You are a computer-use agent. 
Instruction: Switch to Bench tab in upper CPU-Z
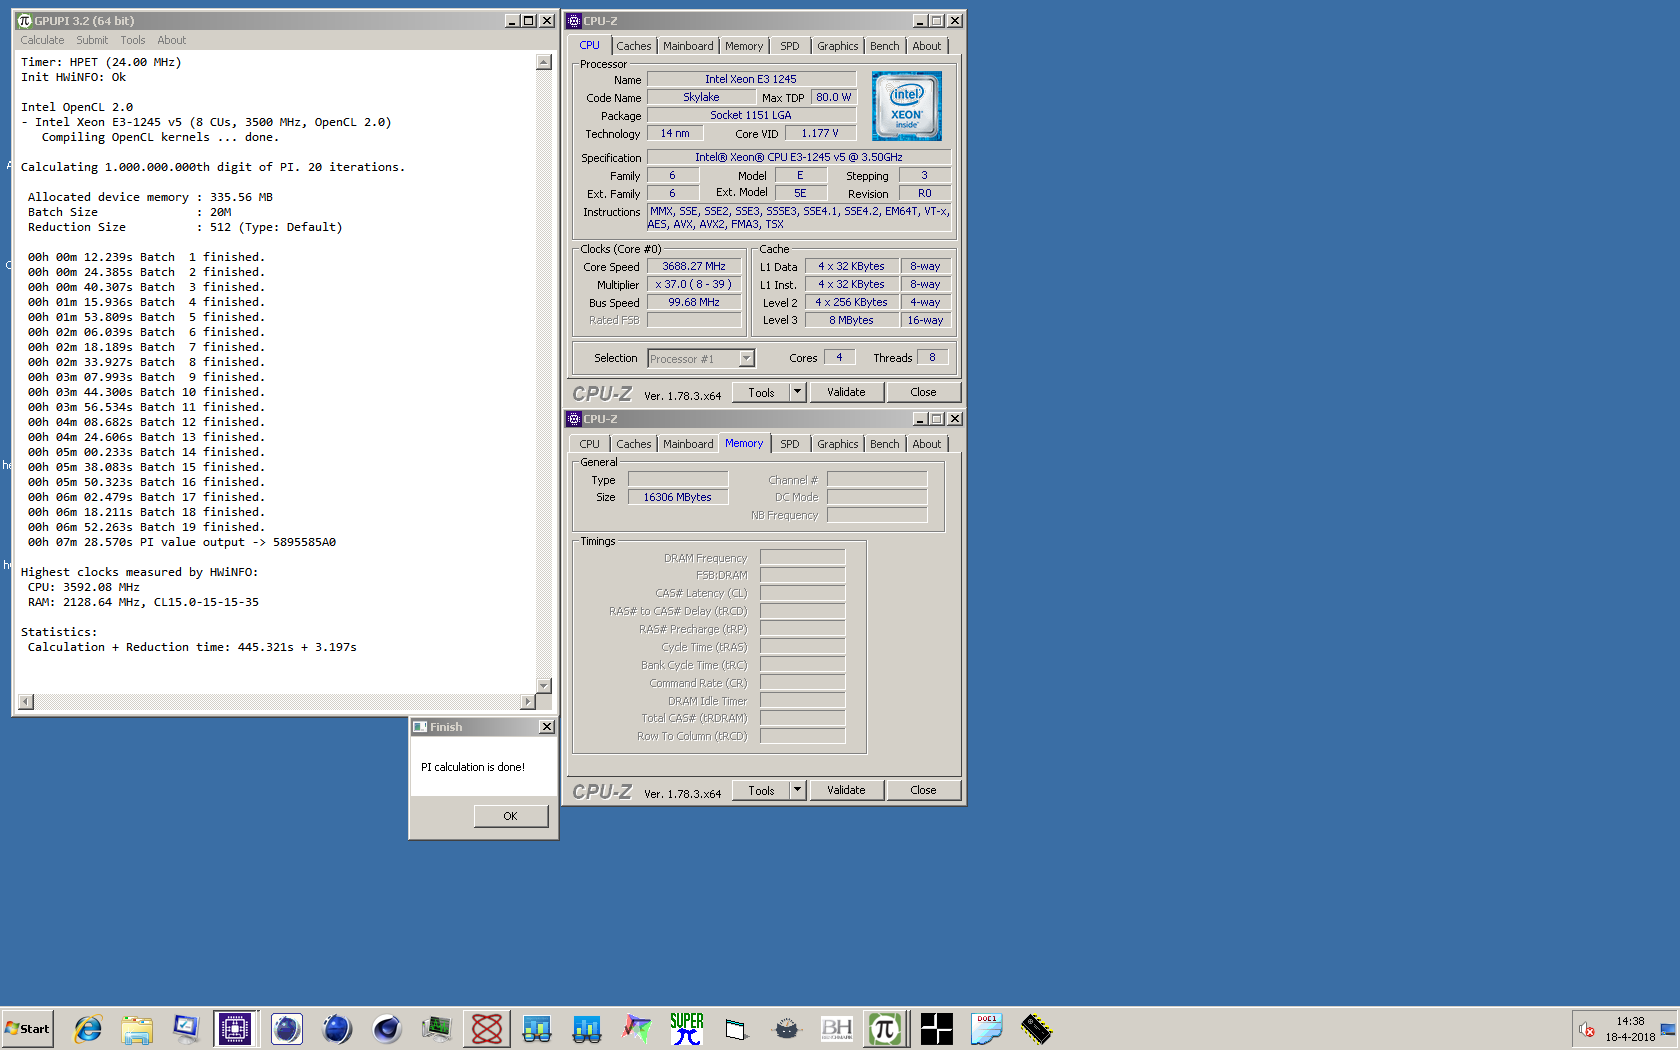coord(885,46)
